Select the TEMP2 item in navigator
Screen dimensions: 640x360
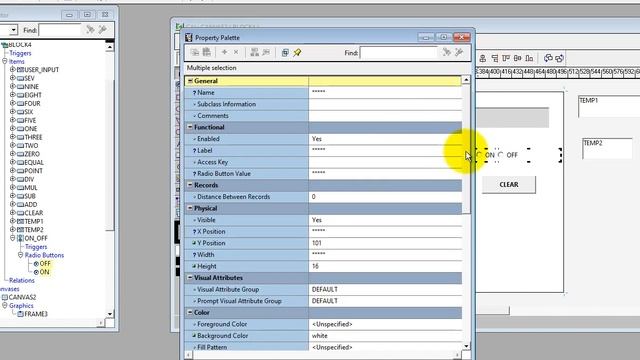pos(34,230)
